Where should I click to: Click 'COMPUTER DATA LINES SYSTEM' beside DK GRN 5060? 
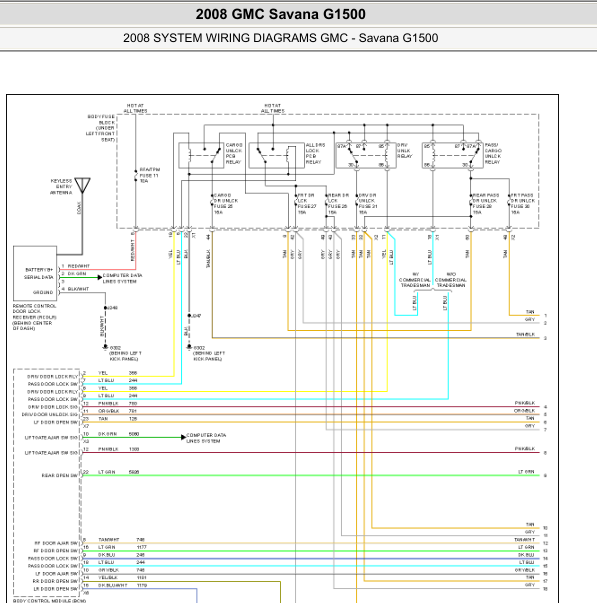[206, 438]
